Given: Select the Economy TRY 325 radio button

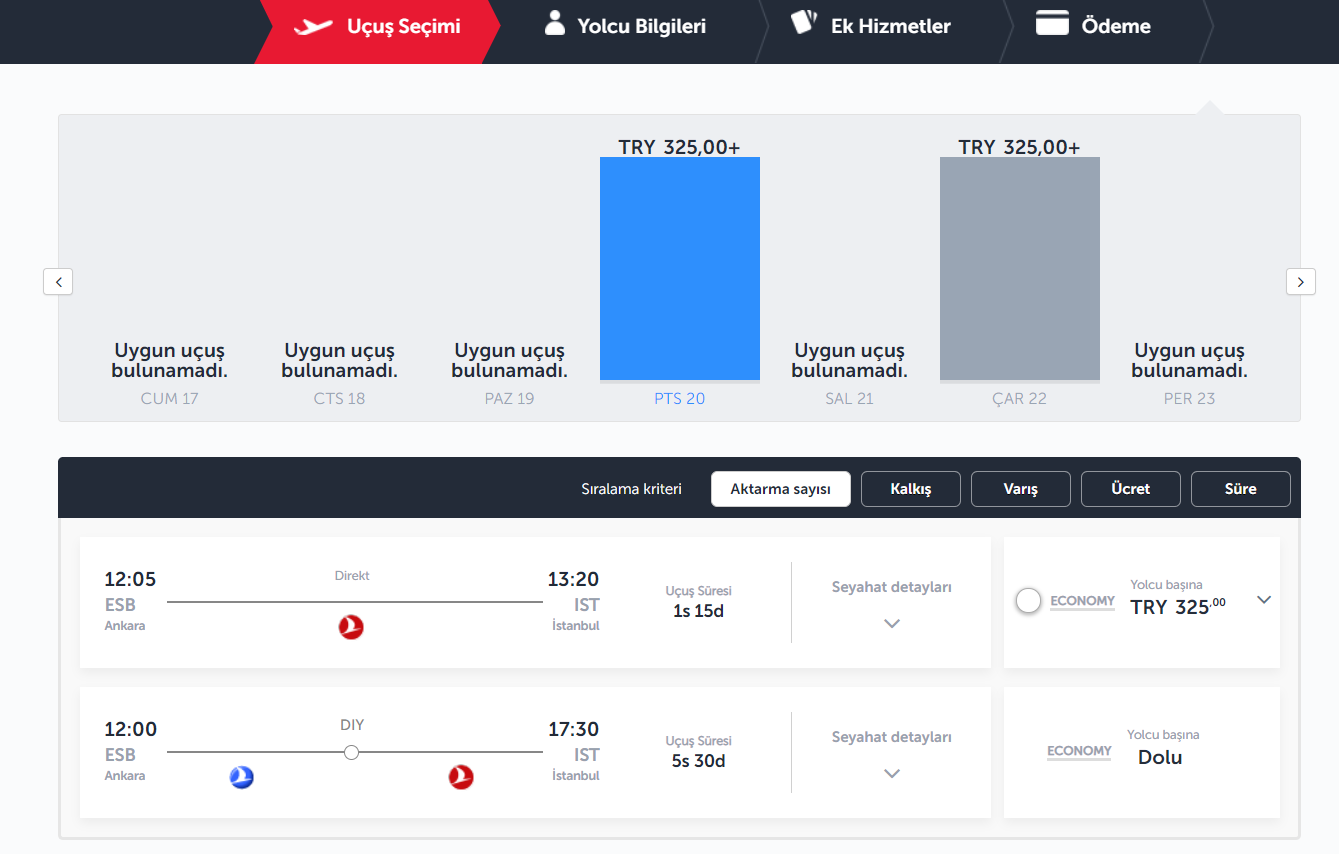Looking at the screenshot, I should 1028,601.
